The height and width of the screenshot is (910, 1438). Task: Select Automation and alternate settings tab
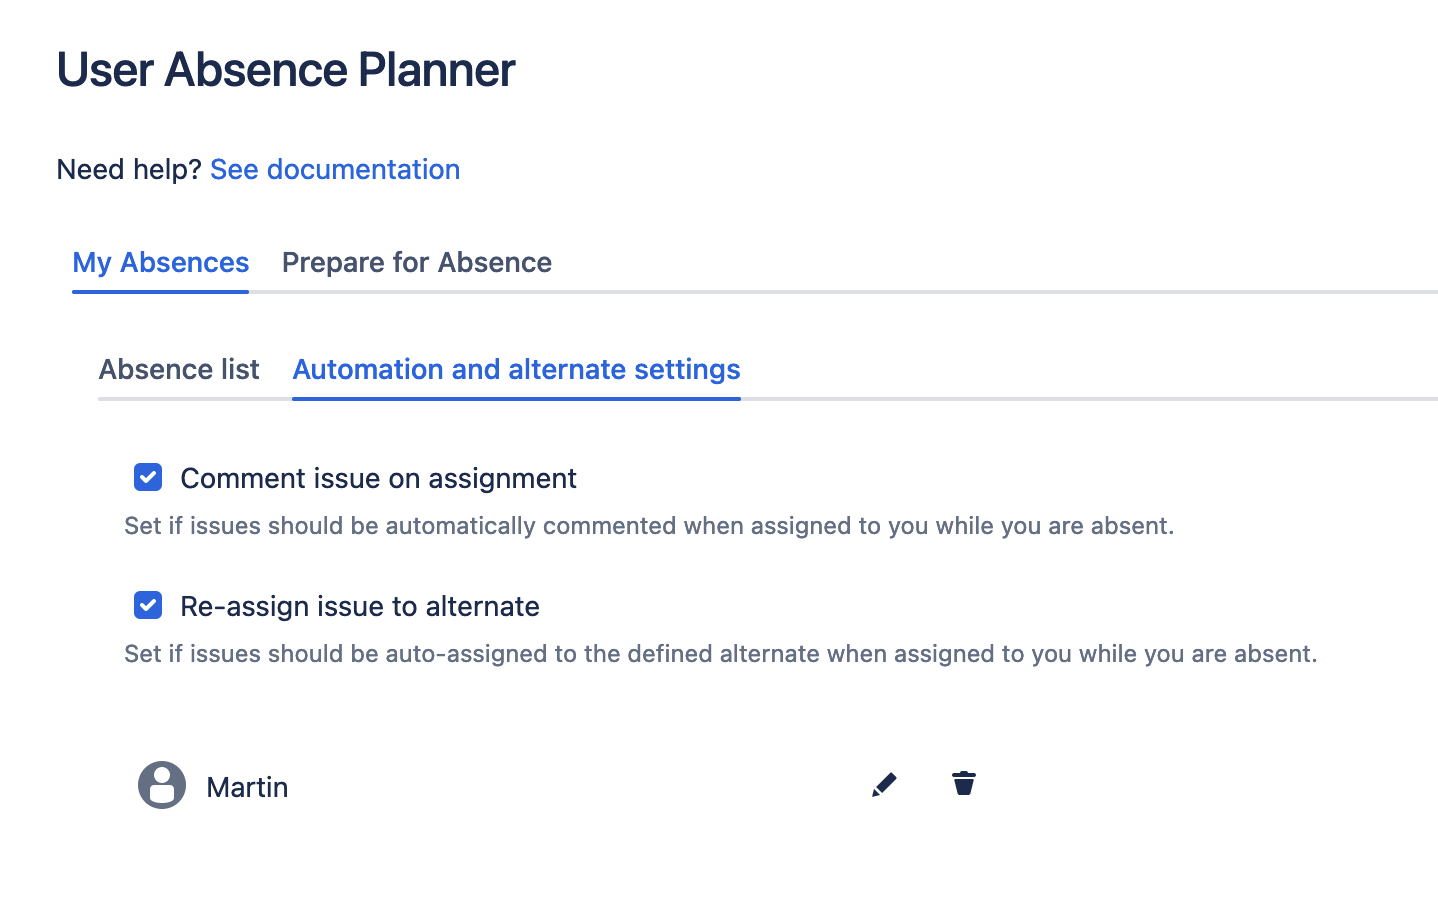pos(516,370)
